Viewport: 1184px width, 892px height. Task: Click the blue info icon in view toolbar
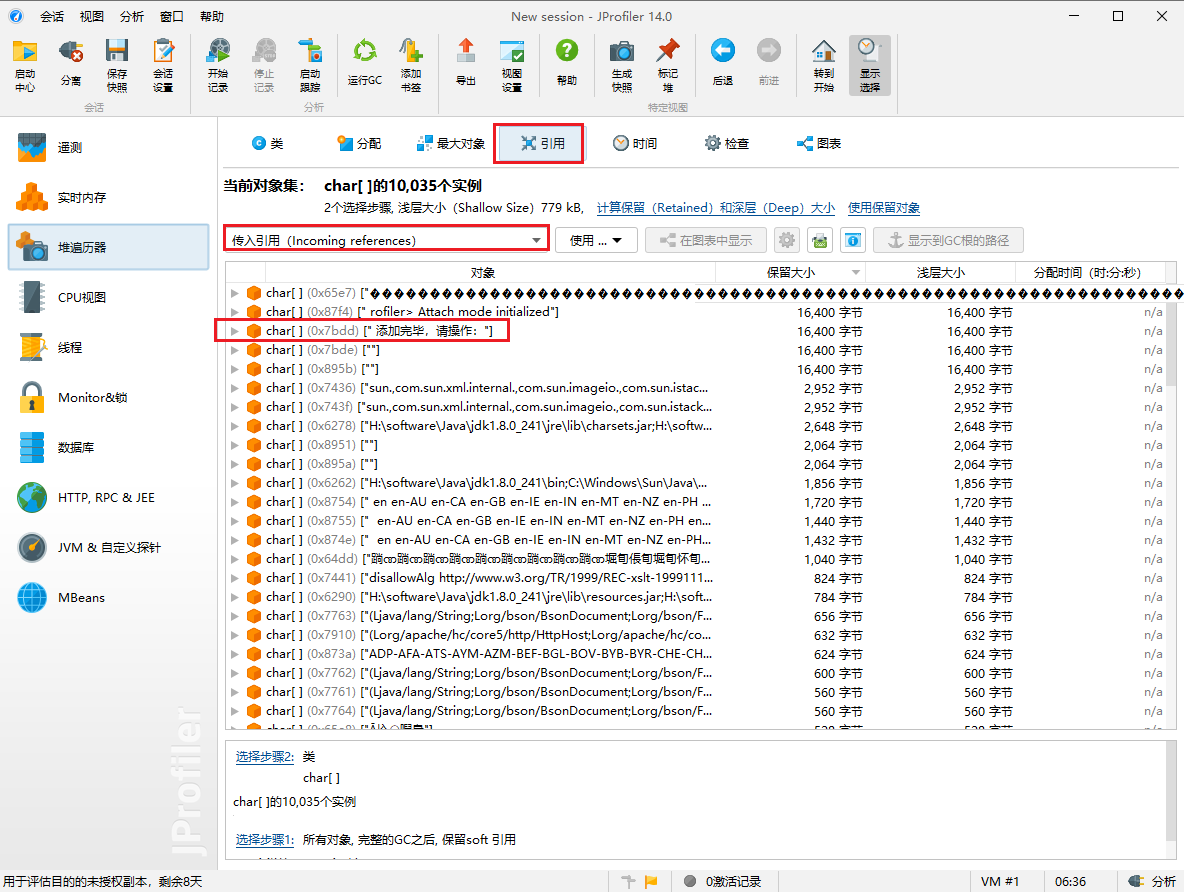853,240
